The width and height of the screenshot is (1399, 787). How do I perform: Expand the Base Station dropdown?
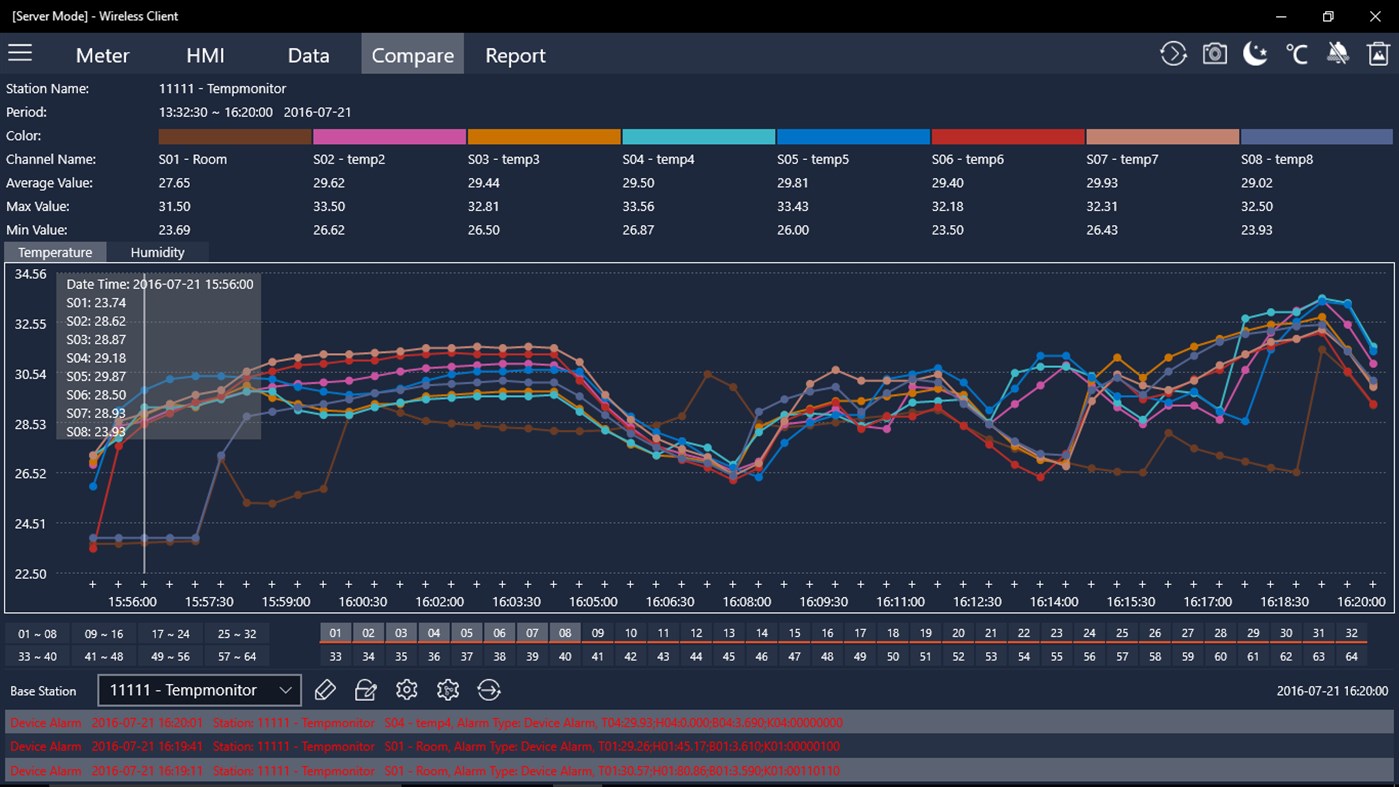pyautogui.click(x=200, y=690)
